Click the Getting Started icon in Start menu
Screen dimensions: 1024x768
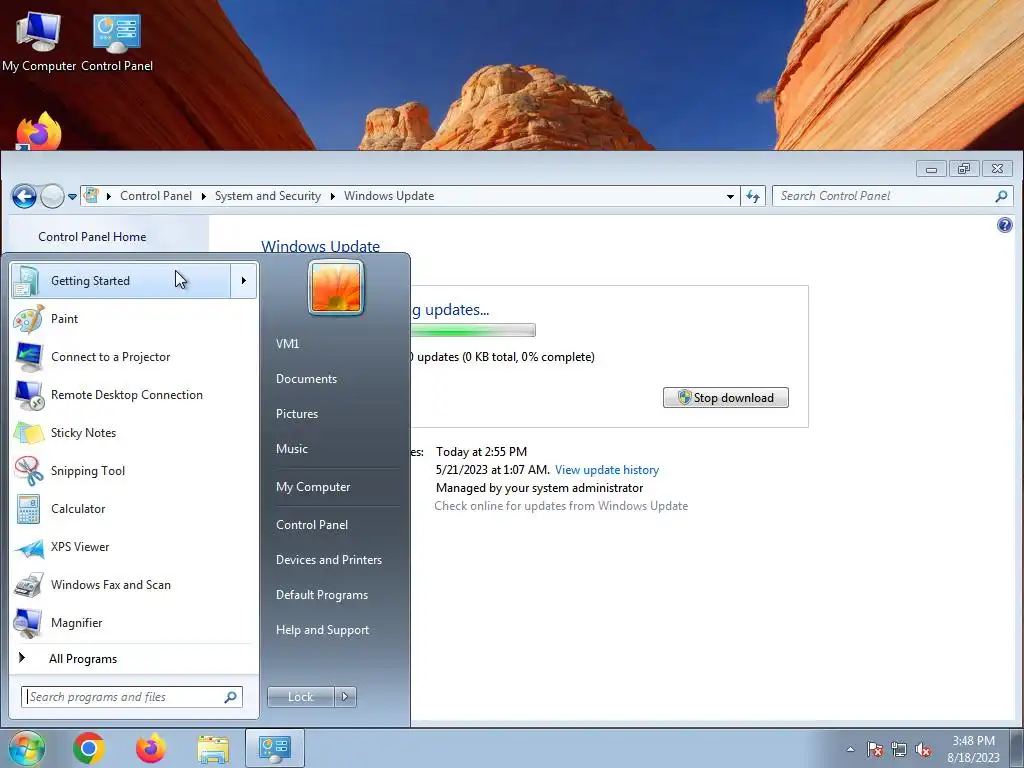pyautogui.click(x=27, y=281)
